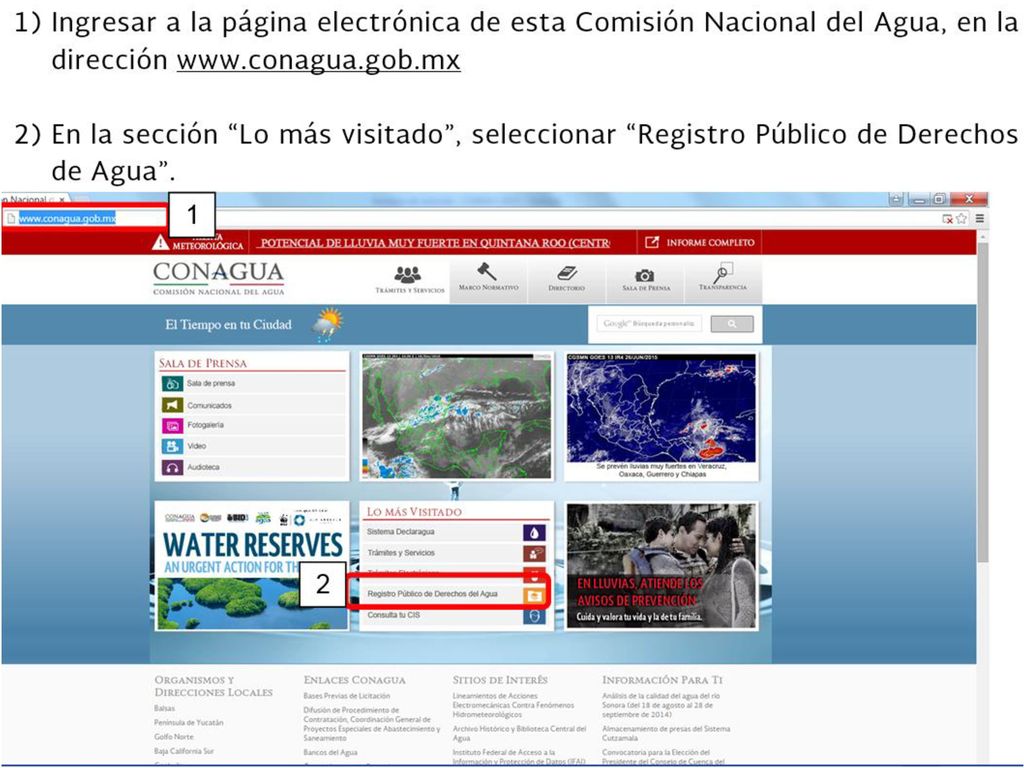
Task: Click El Tiempo en tu Ciudad
Action: tap(229, 325)
